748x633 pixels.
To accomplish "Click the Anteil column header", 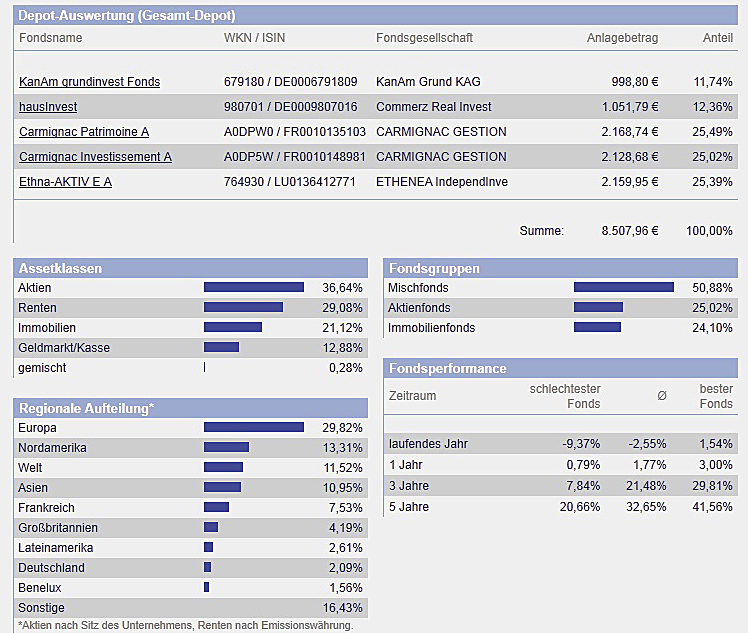I will 717,38.
